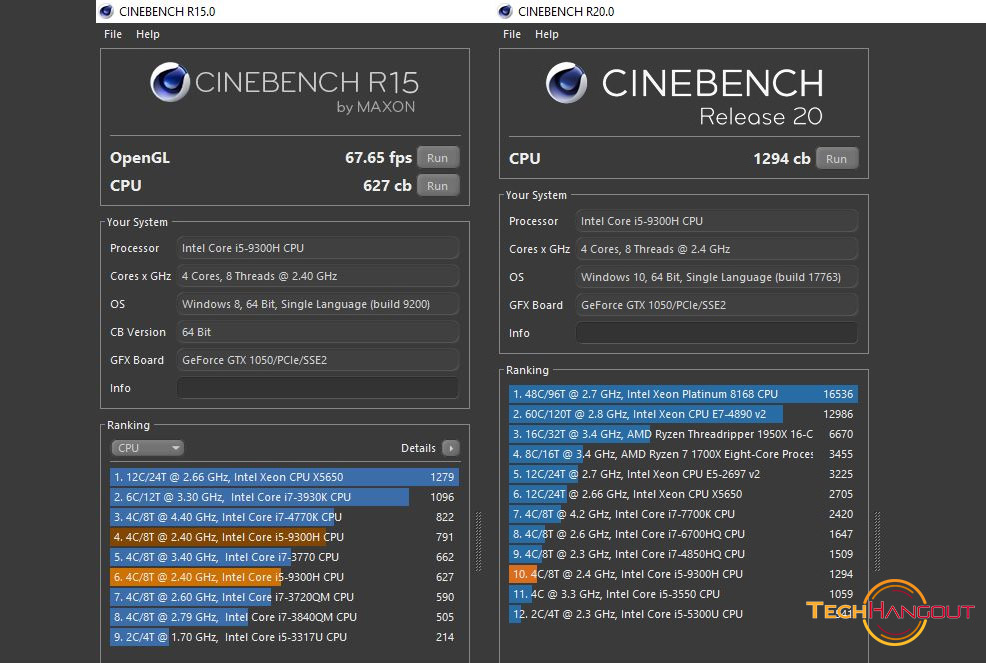The image size is (986, 663).
Task: Select R20 ranking row Intel Core i5-5300U
Action: coord(684,614)
